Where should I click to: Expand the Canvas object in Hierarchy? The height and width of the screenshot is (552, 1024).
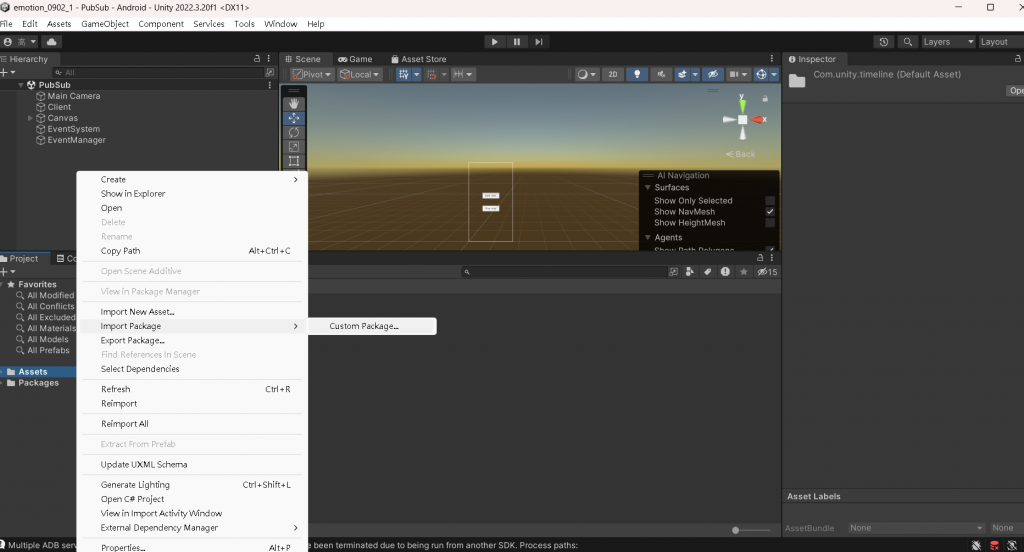30,118
